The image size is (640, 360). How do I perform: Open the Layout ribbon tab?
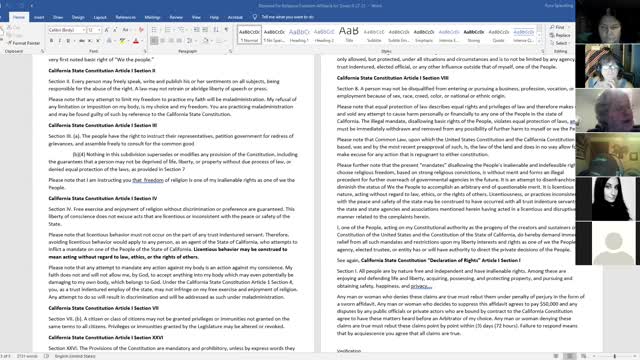click(x=100, y=17)
